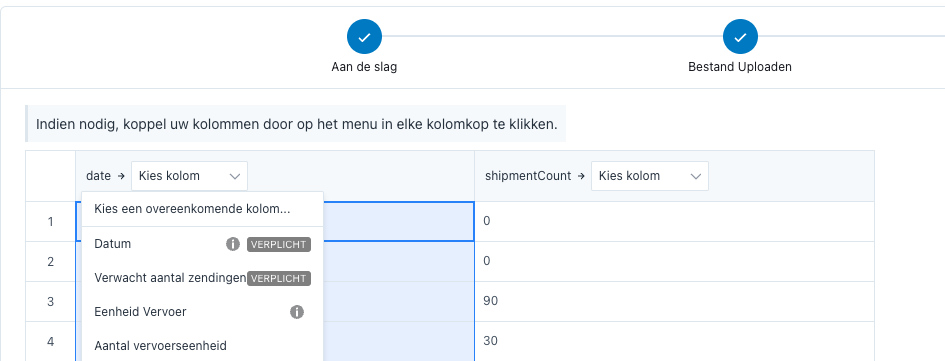This screenshot has height=361, width=945.
Task: Click the info icon beside Datum
Action: pos(233,244)
